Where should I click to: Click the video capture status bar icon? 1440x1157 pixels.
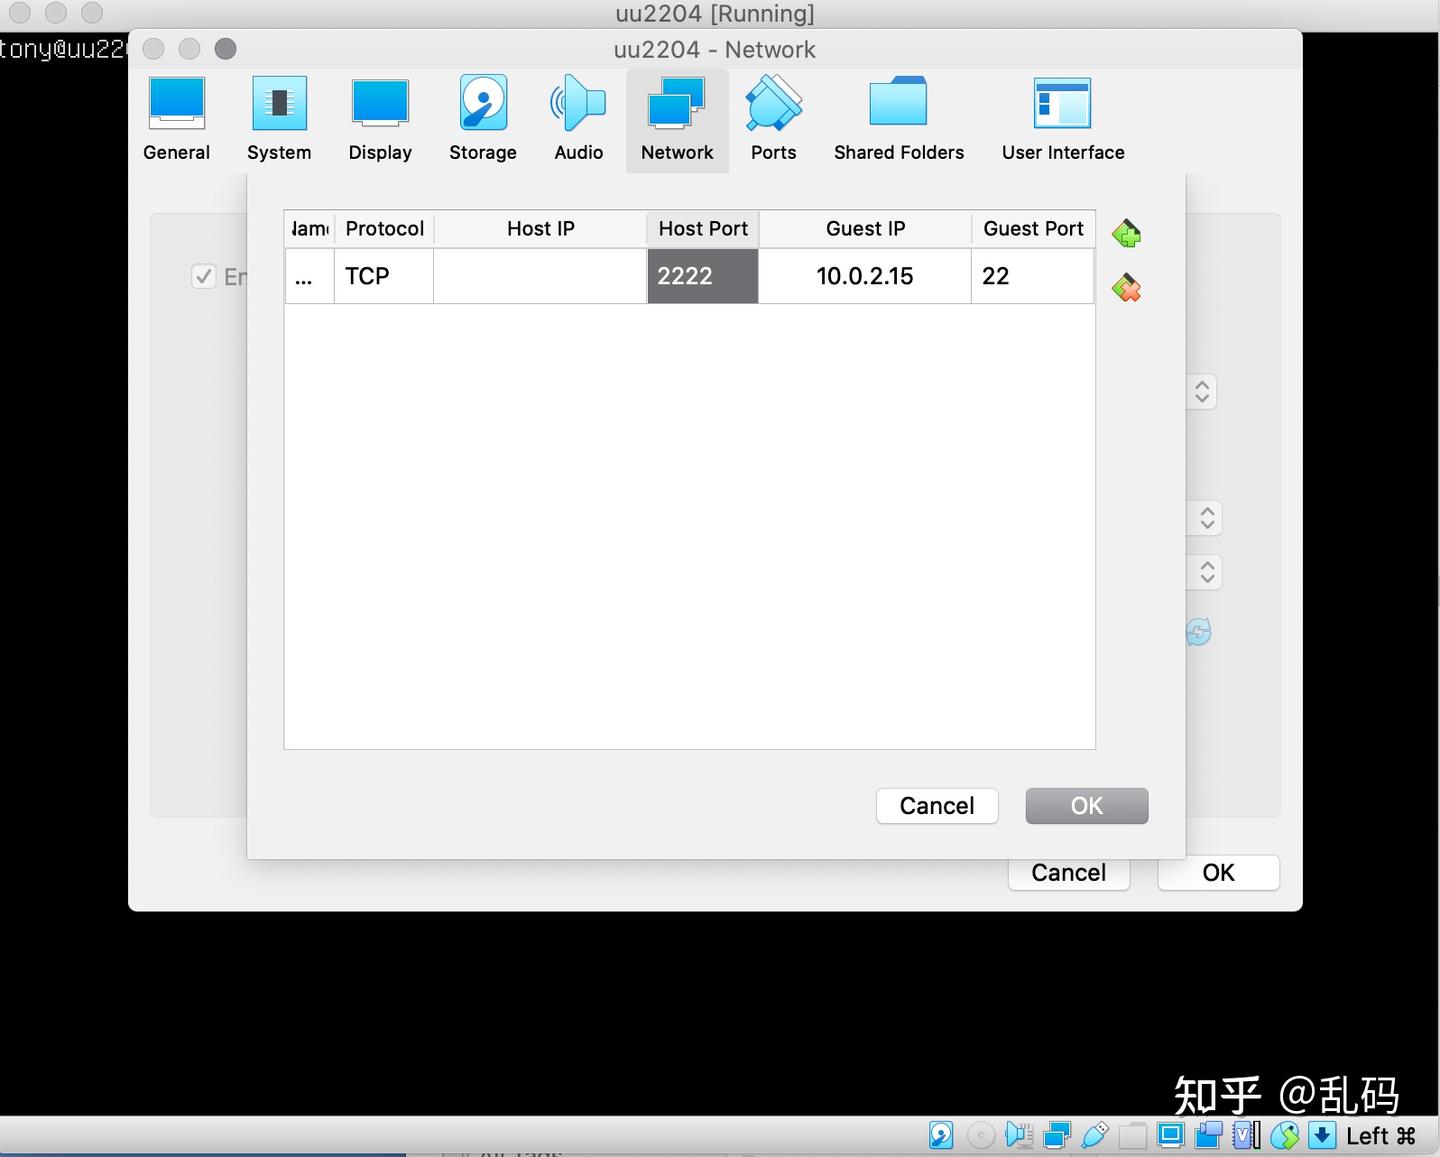[1208, 1135]
